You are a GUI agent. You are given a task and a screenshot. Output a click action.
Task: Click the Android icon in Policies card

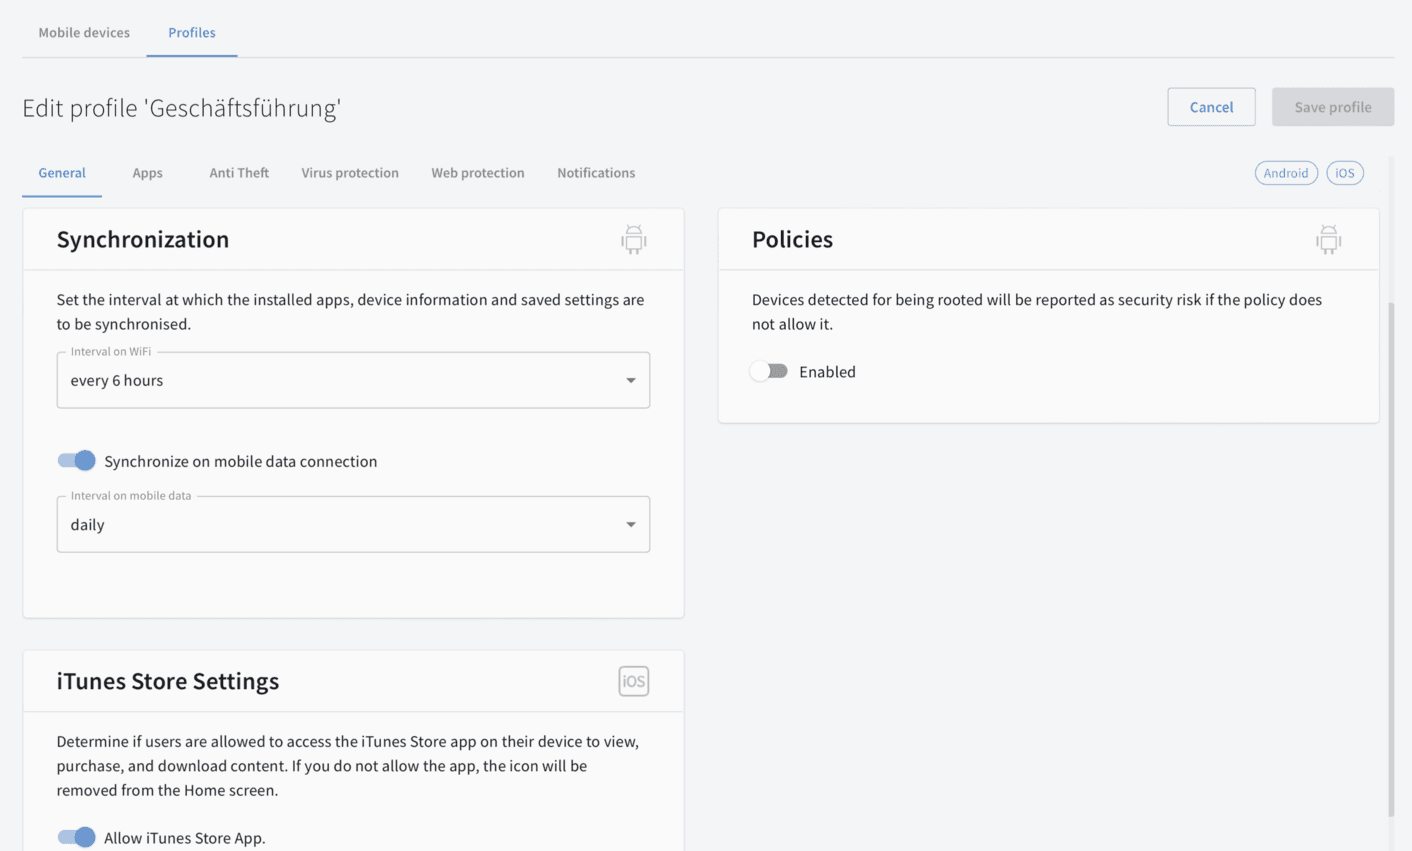click(x=1328, y=239)
